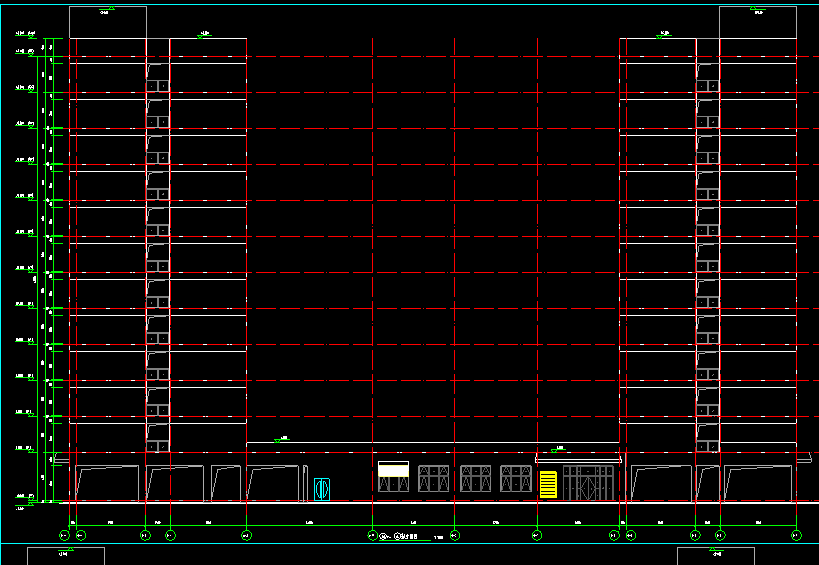Select the rightmost grid axis bubble at bottom

pyautogui.click(x=797, y=536)
